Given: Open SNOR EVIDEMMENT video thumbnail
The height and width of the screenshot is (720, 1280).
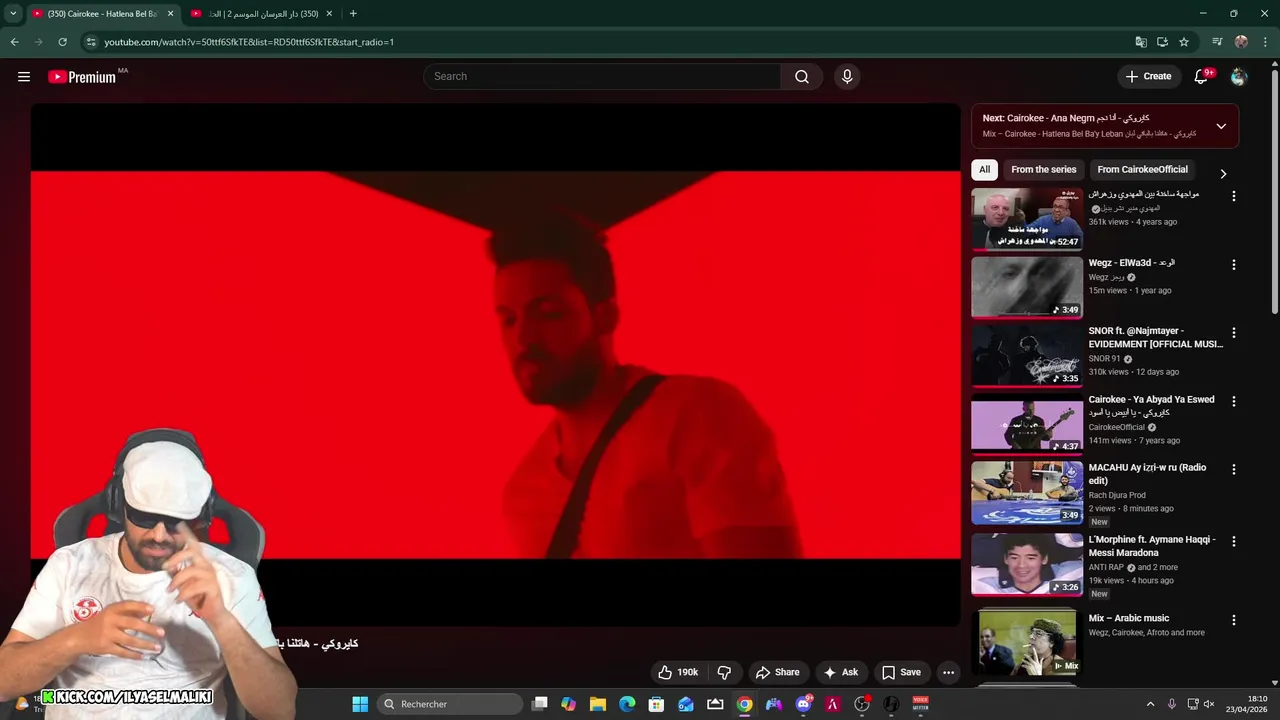Looking at the screenshot, I should pyautogui.click(x=1027, y=355).
